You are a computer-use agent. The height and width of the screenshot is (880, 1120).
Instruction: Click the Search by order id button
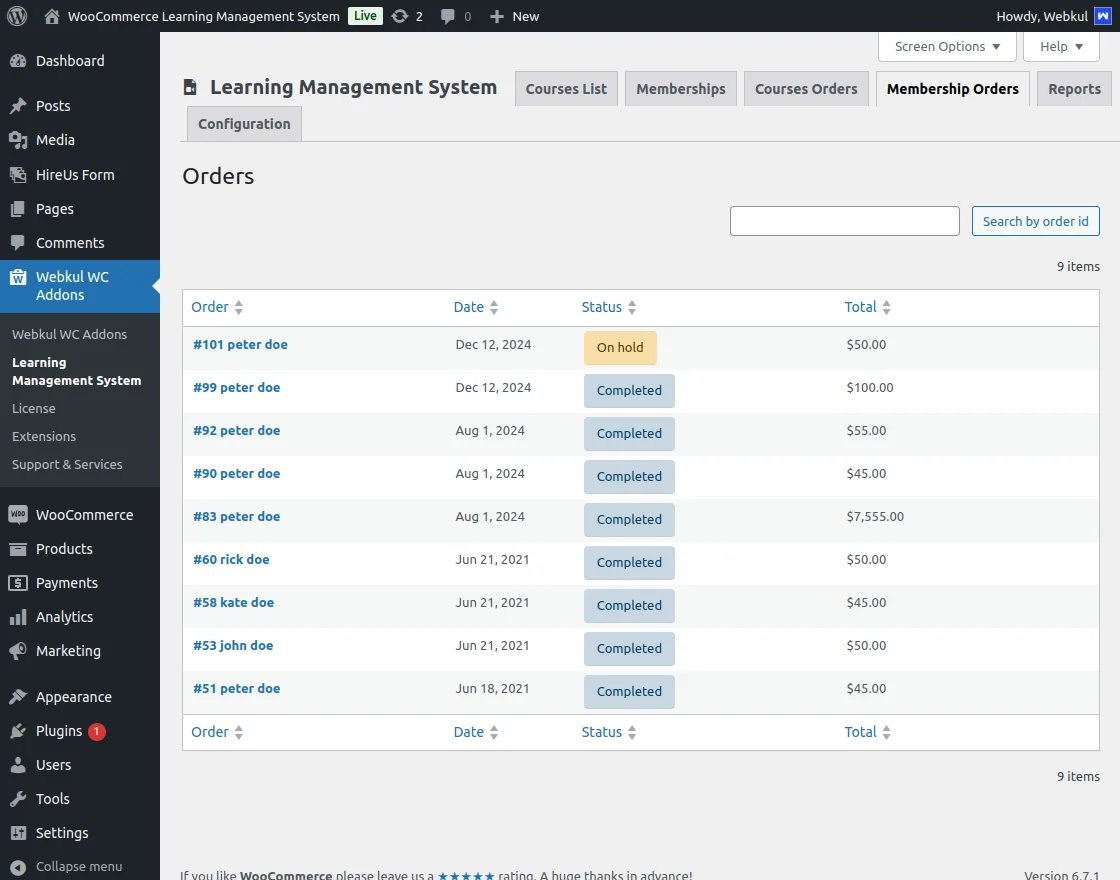[x=1035, y=221]
